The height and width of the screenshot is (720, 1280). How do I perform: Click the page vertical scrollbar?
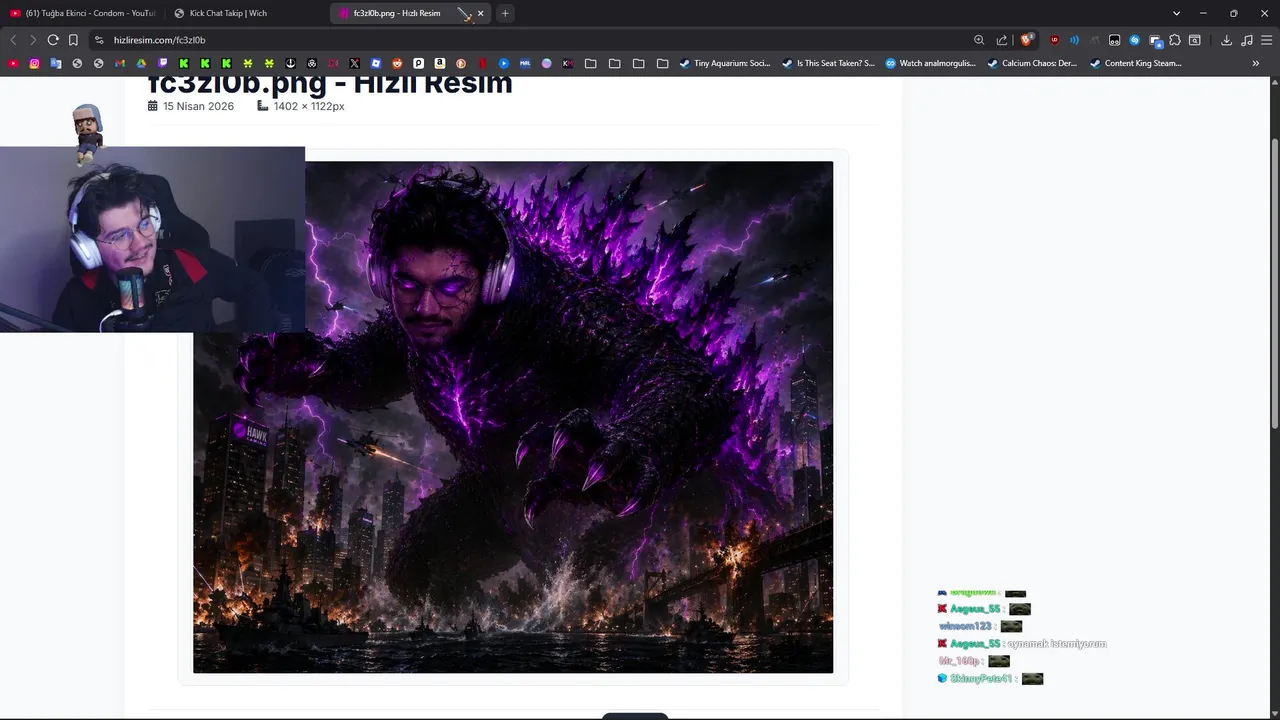(x=1274, y=285)
